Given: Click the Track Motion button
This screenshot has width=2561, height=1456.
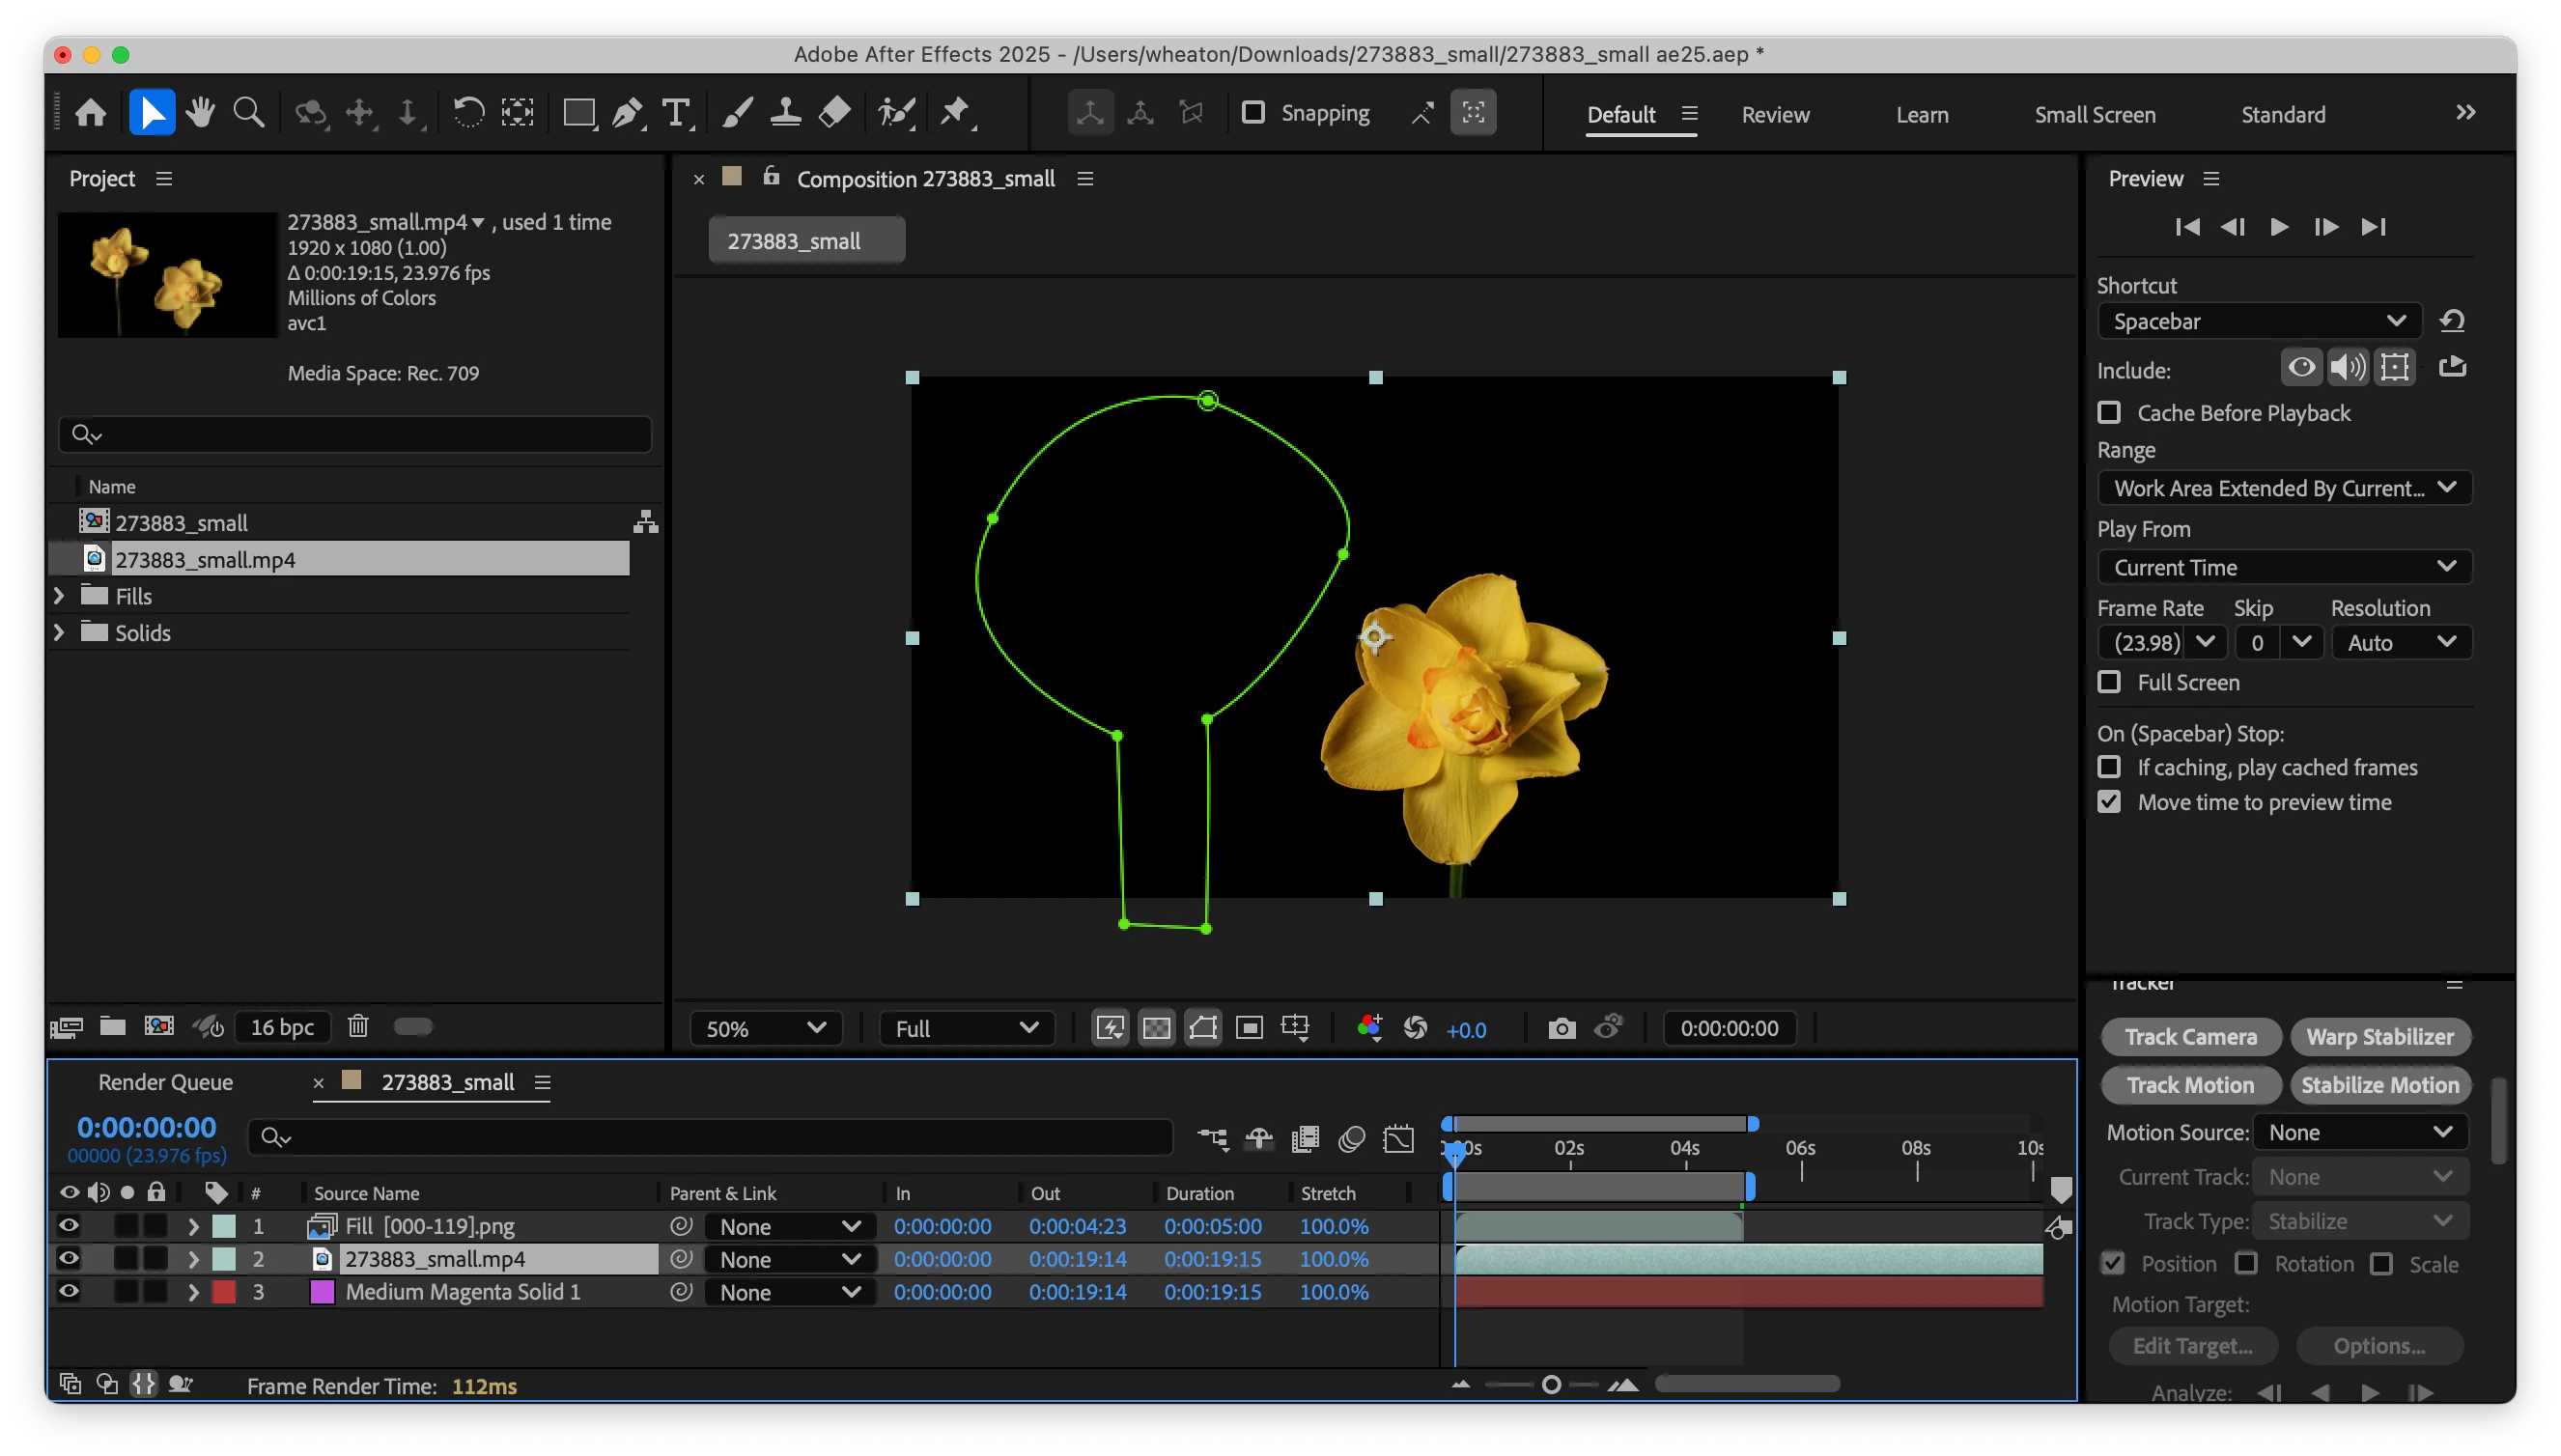Looking at the screenshot, I should pos(2190,1085).
